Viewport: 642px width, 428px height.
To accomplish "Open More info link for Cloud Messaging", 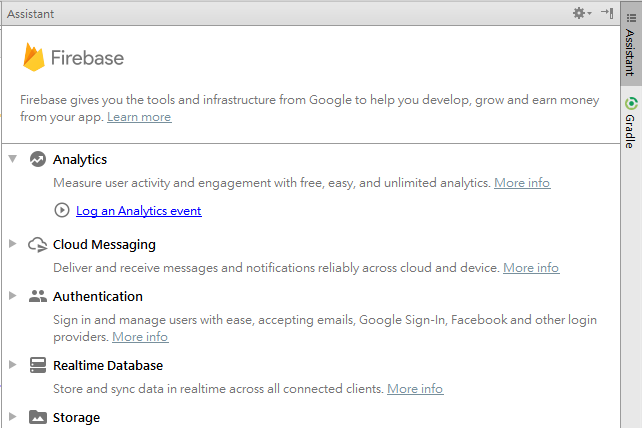I will [x=531, y=268].
